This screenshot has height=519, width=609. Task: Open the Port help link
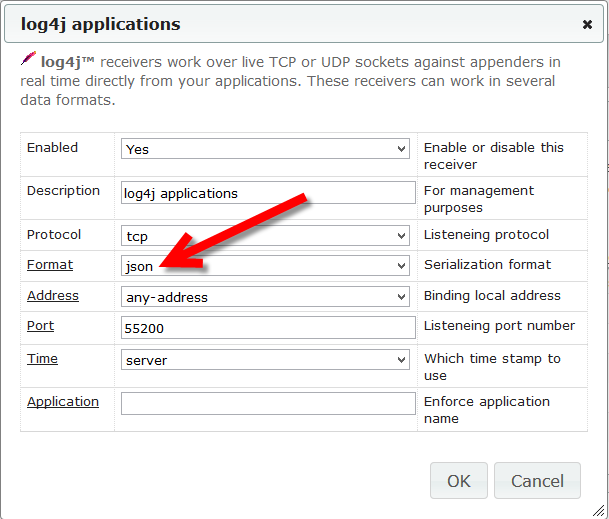(40, 326)
